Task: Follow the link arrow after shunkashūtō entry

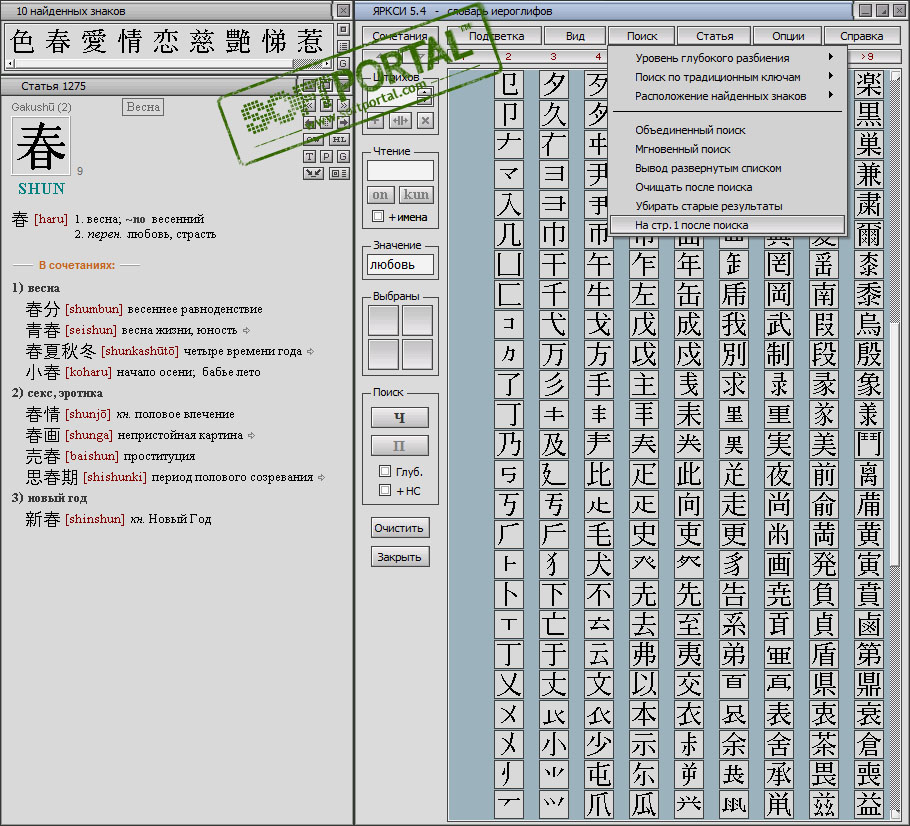Action: [x=310, y=351]
